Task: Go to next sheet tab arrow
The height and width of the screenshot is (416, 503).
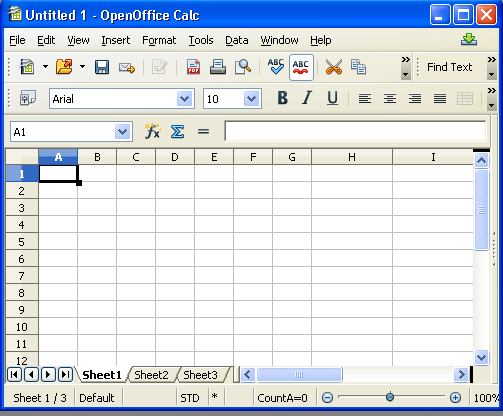Action: [48, 375]
